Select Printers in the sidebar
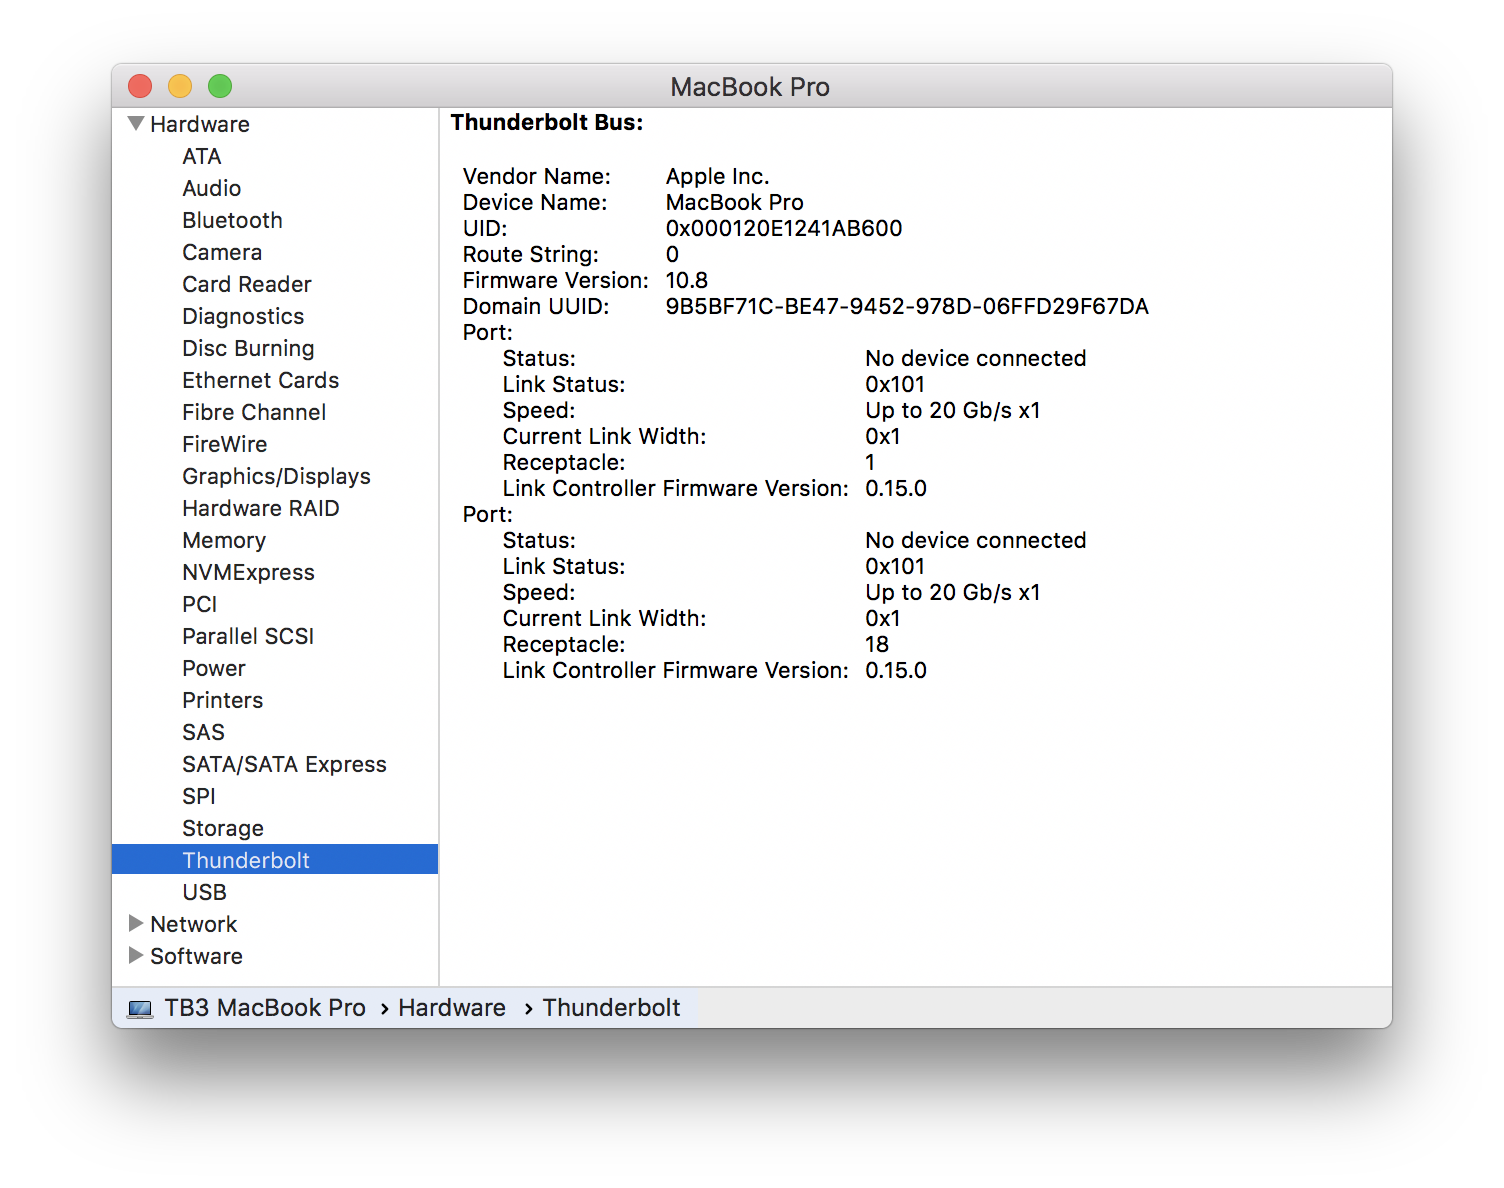1504x1188 pixels. point(222,700)
